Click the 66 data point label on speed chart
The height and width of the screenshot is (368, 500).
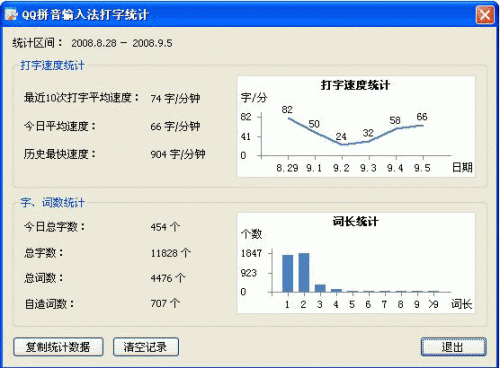tap(422, 117)
